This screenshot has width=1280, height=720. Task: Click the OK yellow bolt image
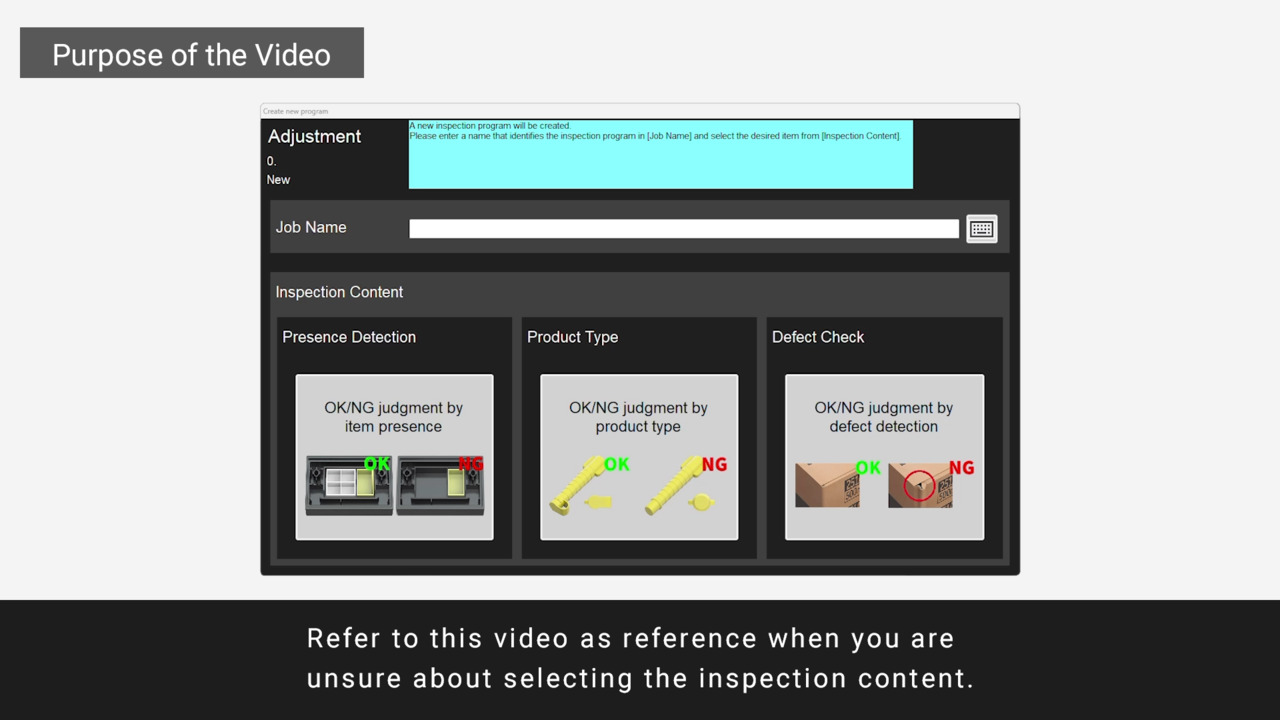(x=588, y=486)
